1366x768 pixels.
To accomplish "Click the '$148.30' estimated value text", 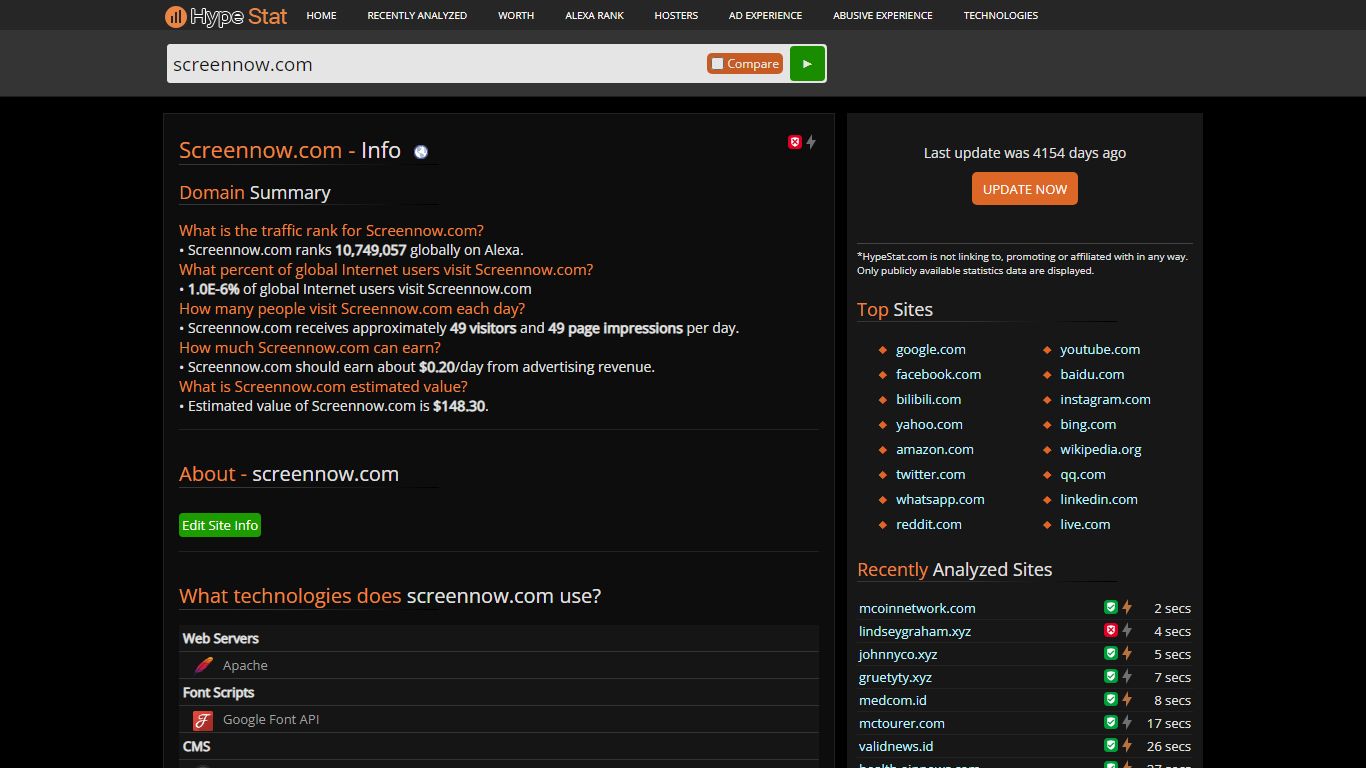I will tap(459, 406).
